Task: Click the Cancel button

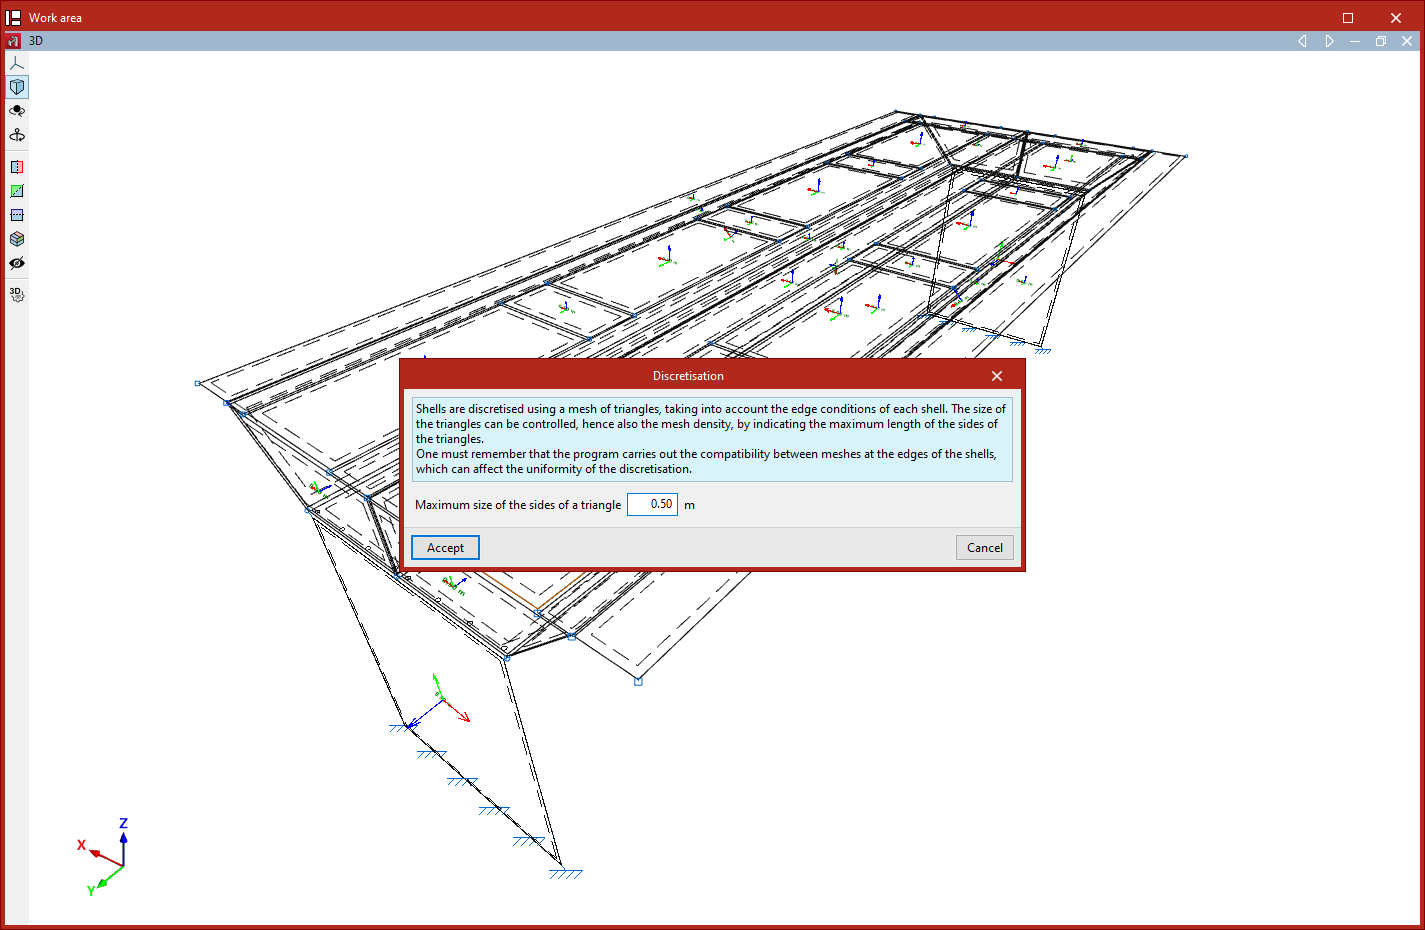Action: pos(985,548)
